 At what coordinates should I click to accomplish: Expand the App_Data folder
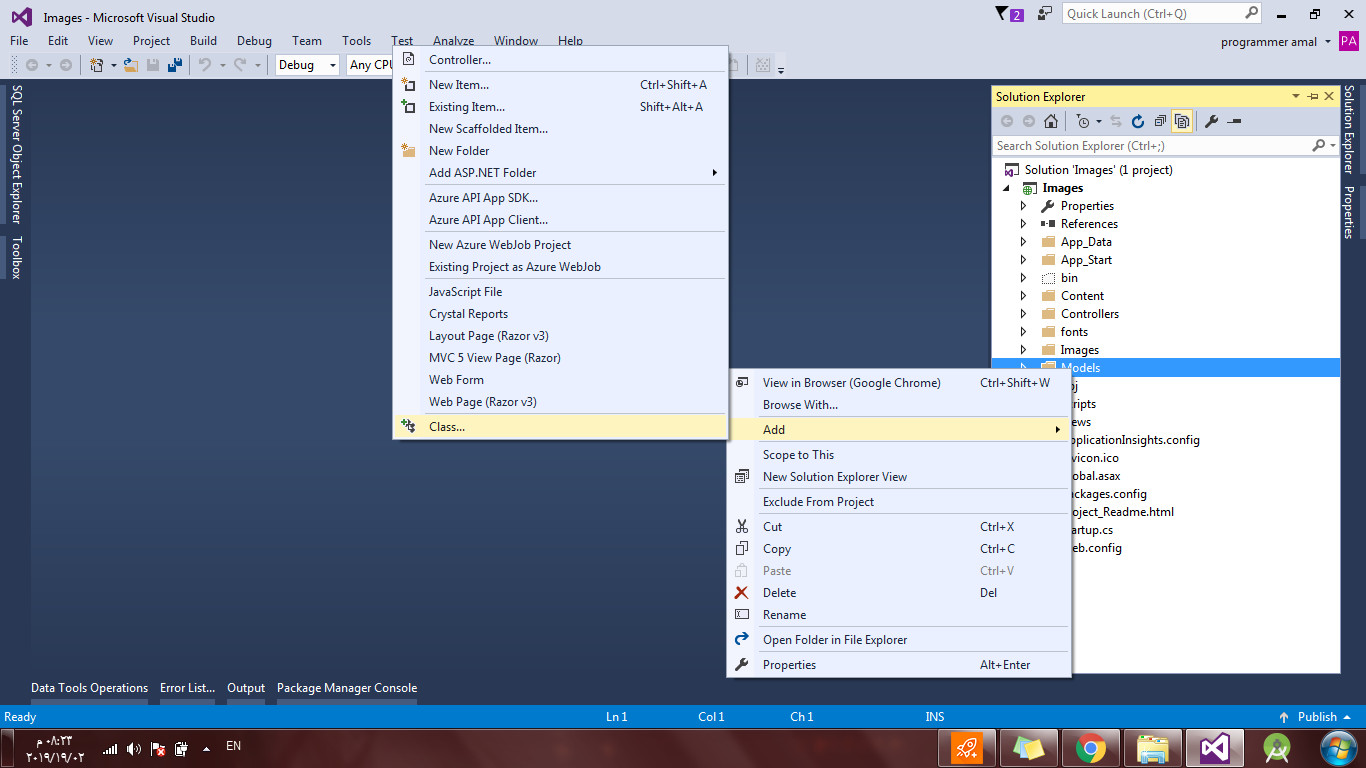pyautogui.click(x=1023, y=242)
